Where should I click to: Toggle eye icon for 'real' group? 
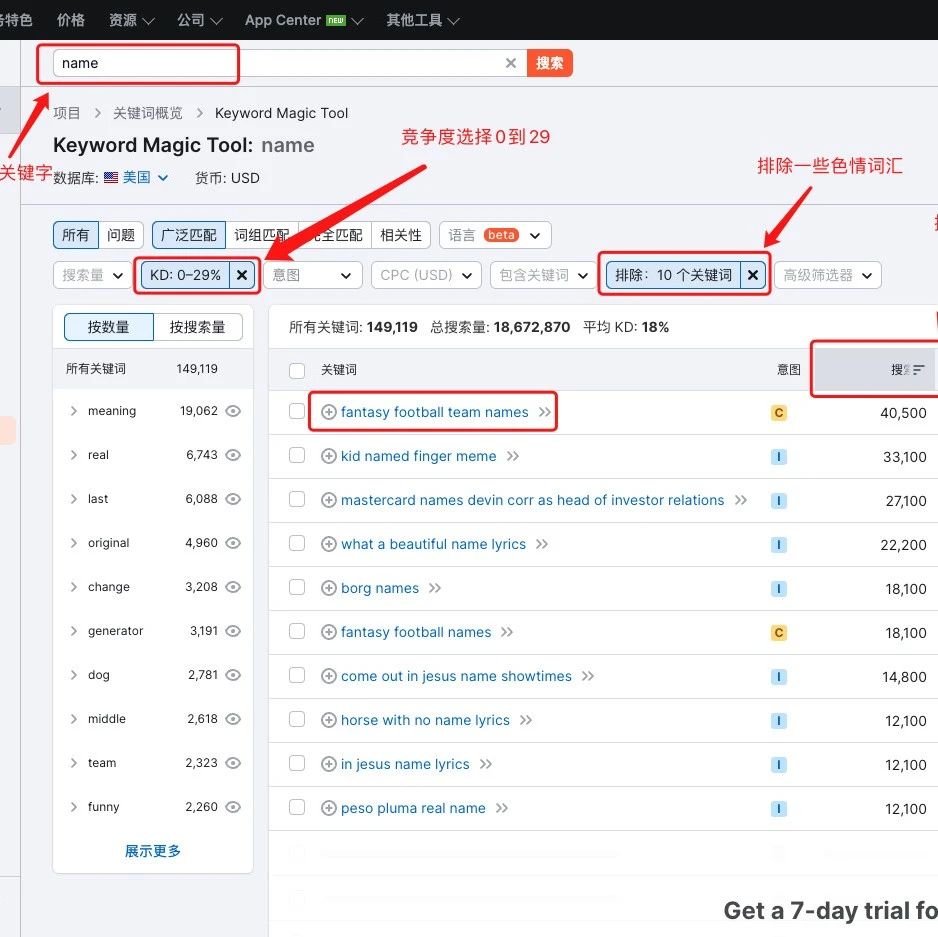tap(233, 455)
